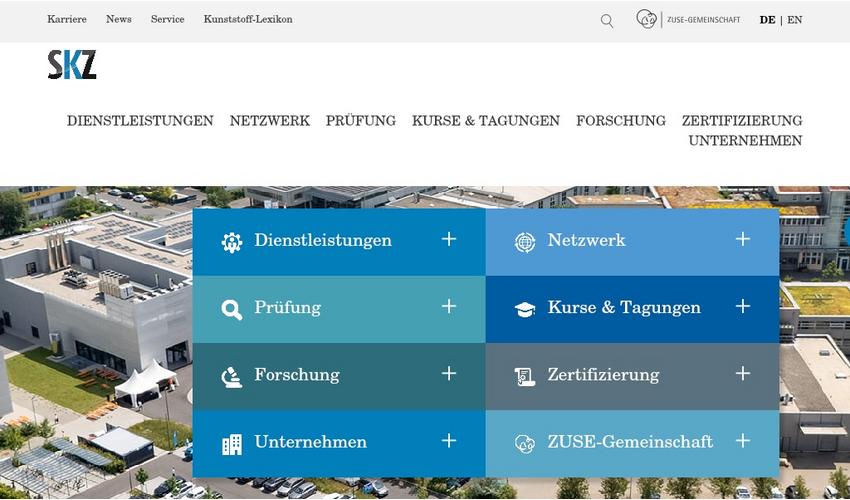Viewport: 850px width, 500px height.
Task: Open PRÜFUNG in main navigation
Action: pos(361,120)
